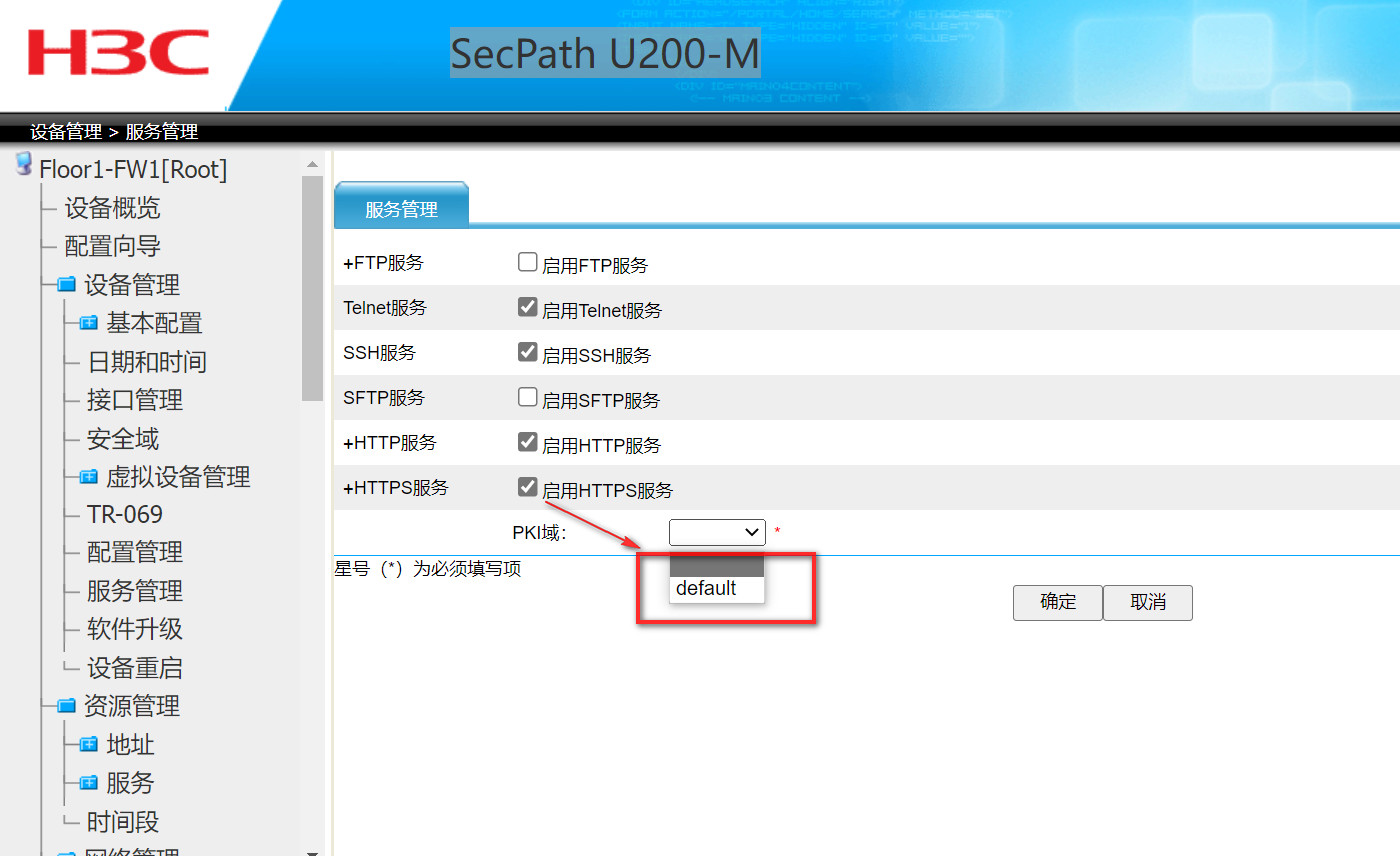Click the navigation tree scrollbar down arrow

(312, 854)
